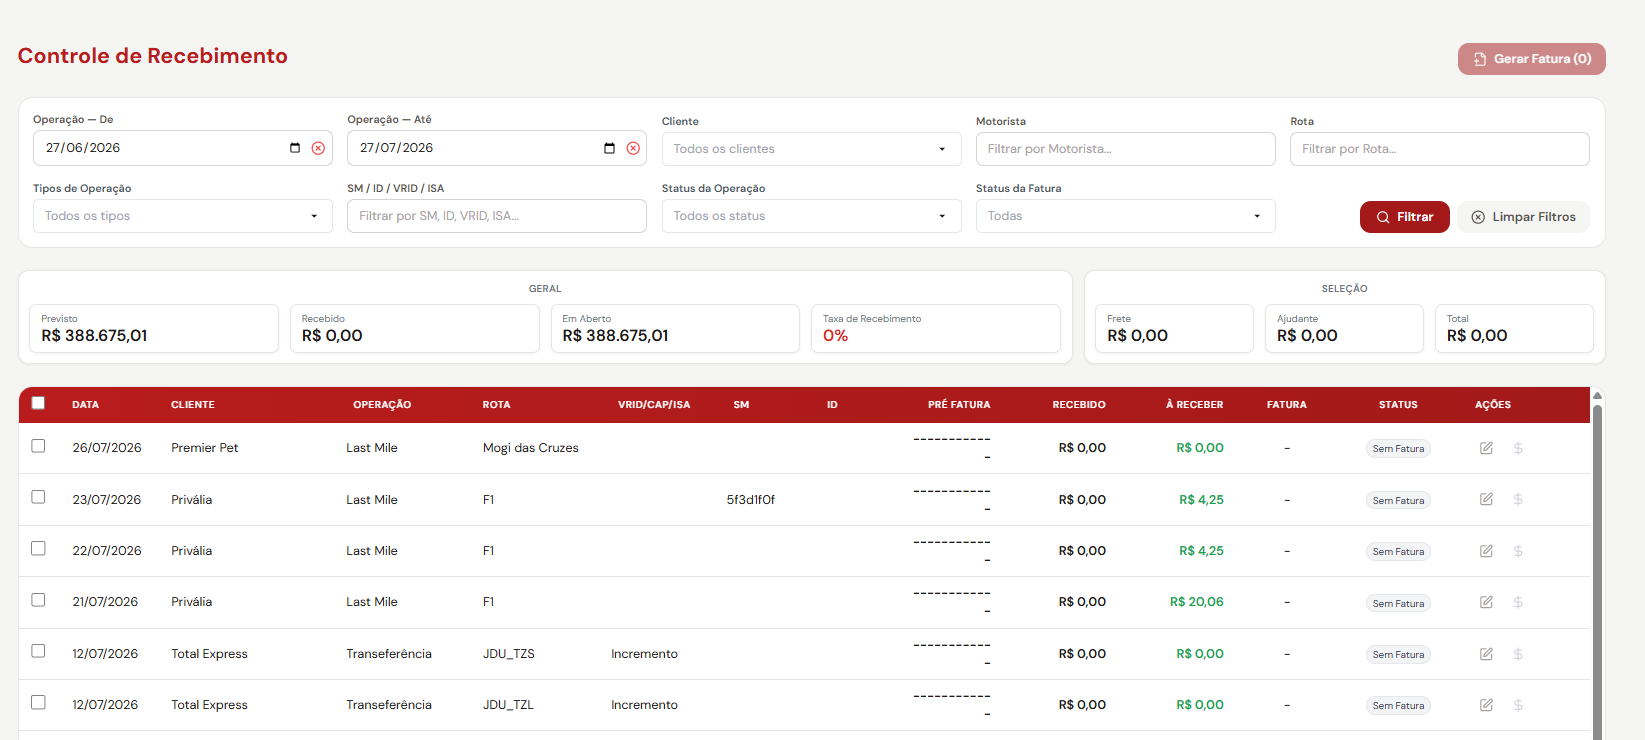Click payment dollar icon for 22/07/2026 row
The width and height of the screenshot is (1645, 740).
(1518, 551)
